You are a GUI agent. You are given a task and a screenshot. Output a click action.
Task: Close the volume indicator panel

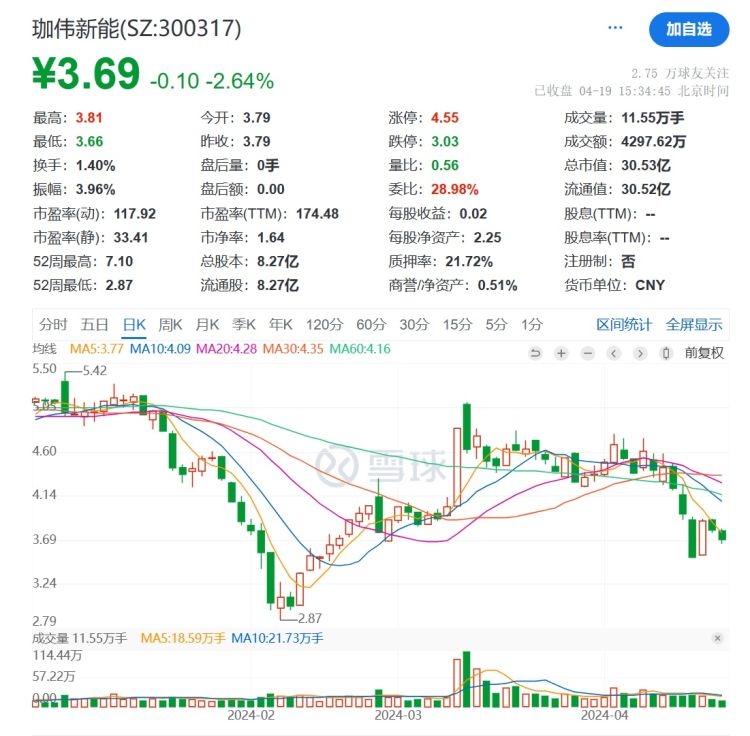(x=717, y=638)
